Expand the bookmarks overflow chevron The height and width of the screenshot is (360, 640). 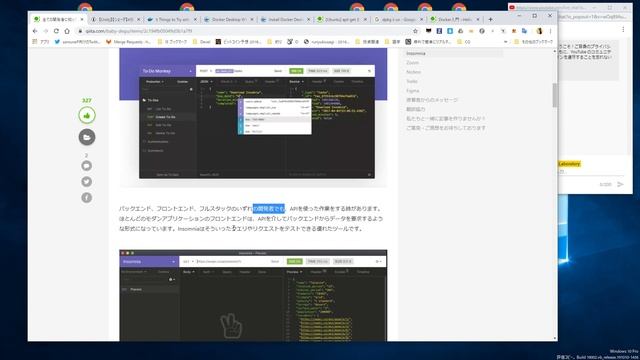pos(506,42)
